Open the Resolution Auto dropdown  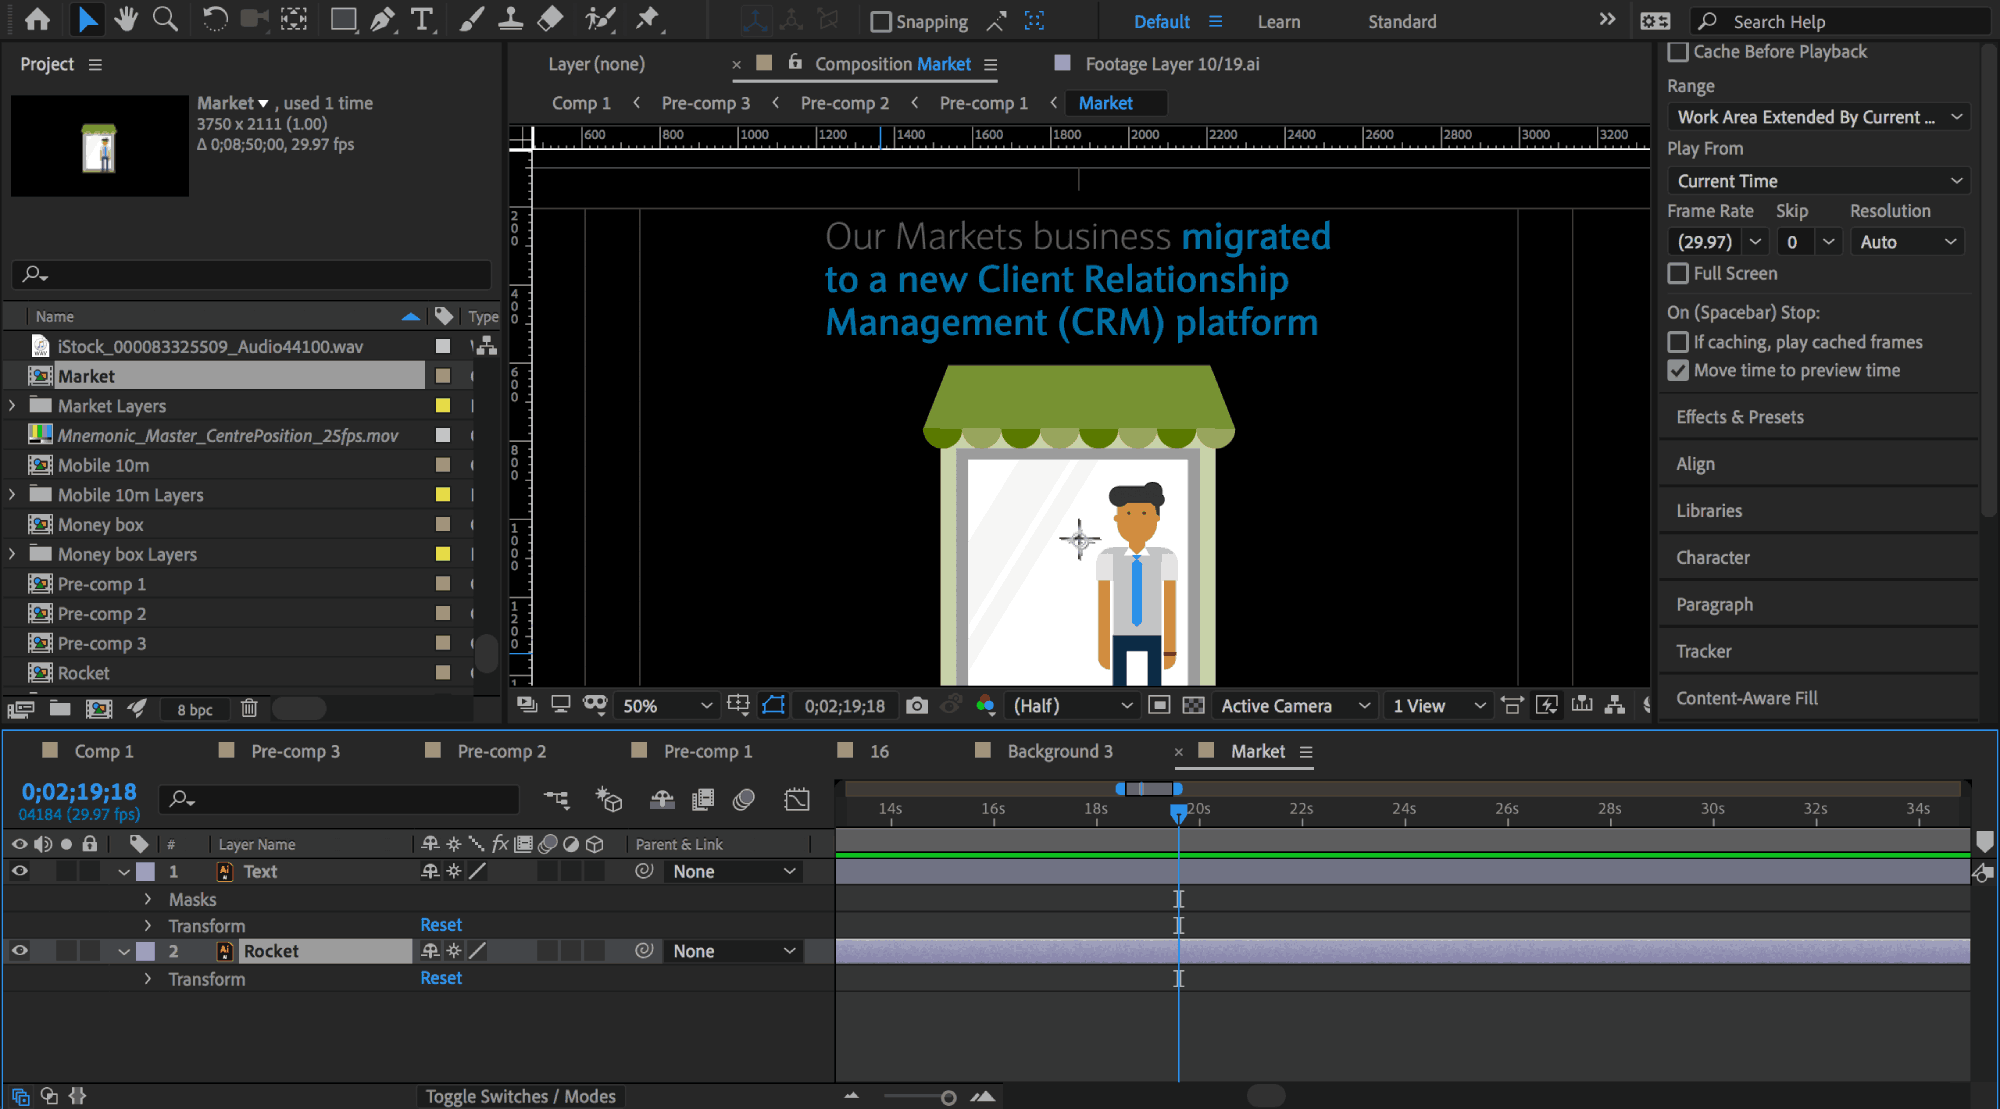(1907, 242)
